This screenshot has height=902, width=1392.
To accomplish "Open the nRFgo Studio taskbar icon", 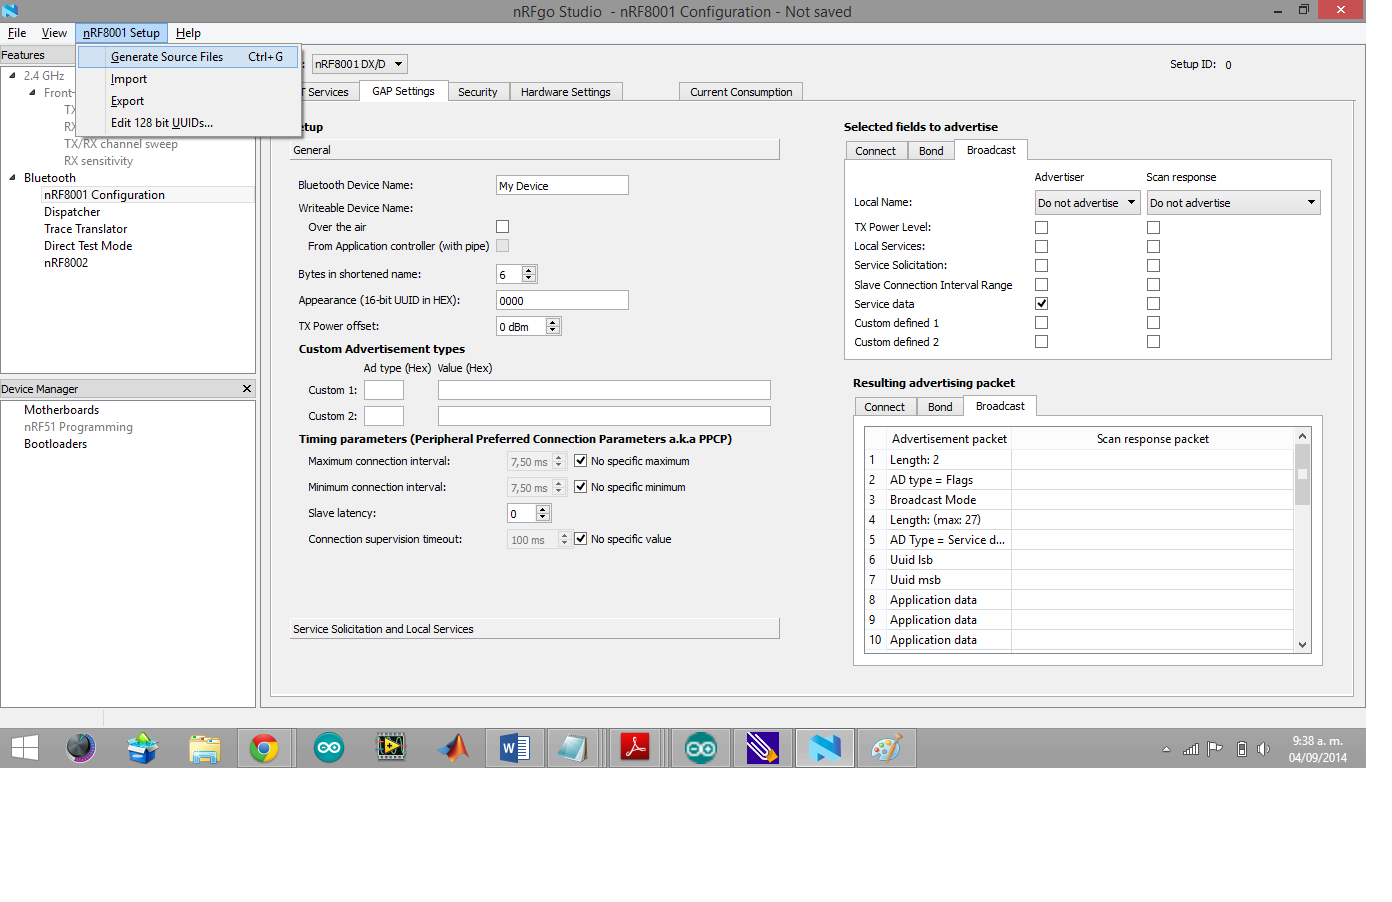I will click(x=825, y=748).
